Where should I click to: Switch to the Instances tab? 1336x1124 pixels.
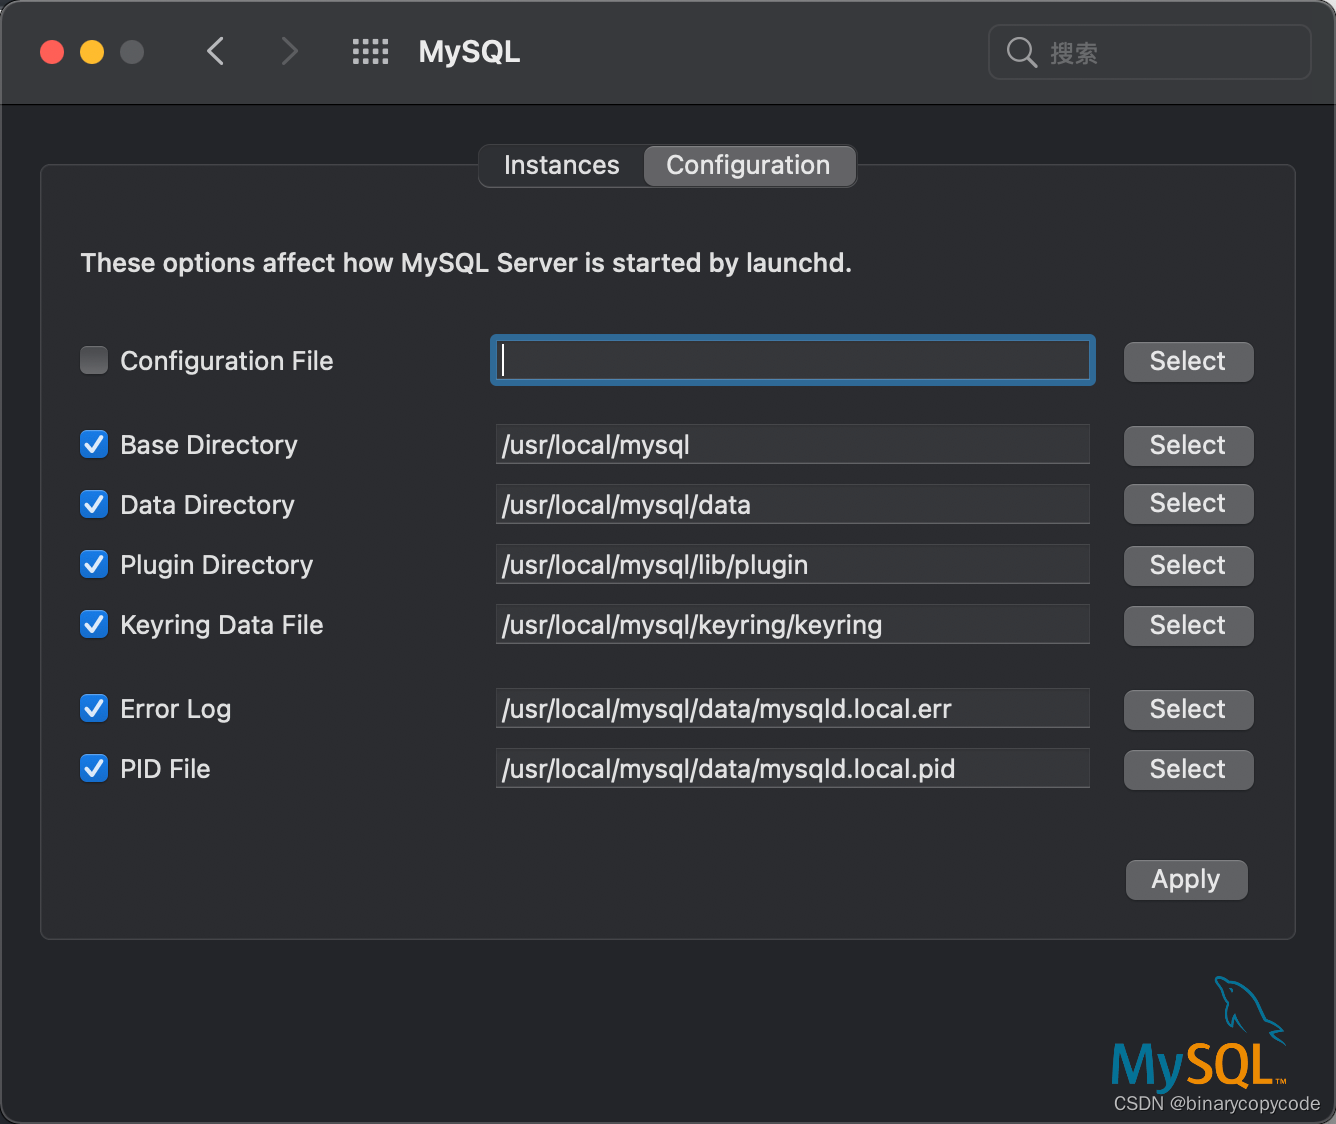point(561,165)
